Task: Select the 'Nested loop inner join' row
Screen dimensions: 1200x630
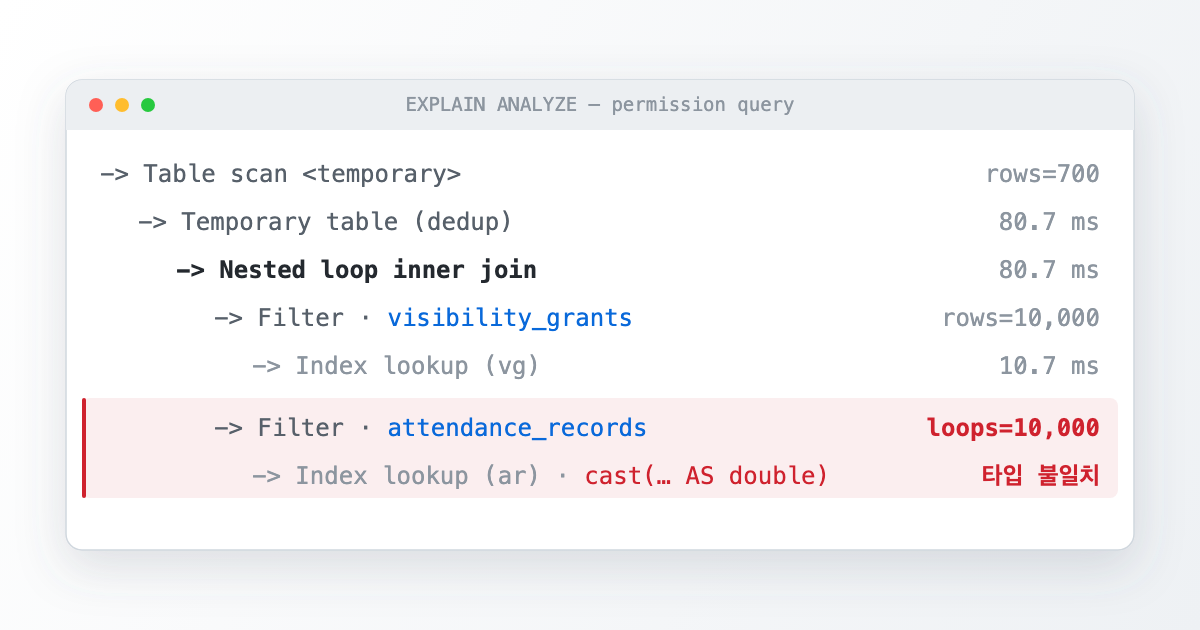Action: pyautogui.click(x=600, y=270)
